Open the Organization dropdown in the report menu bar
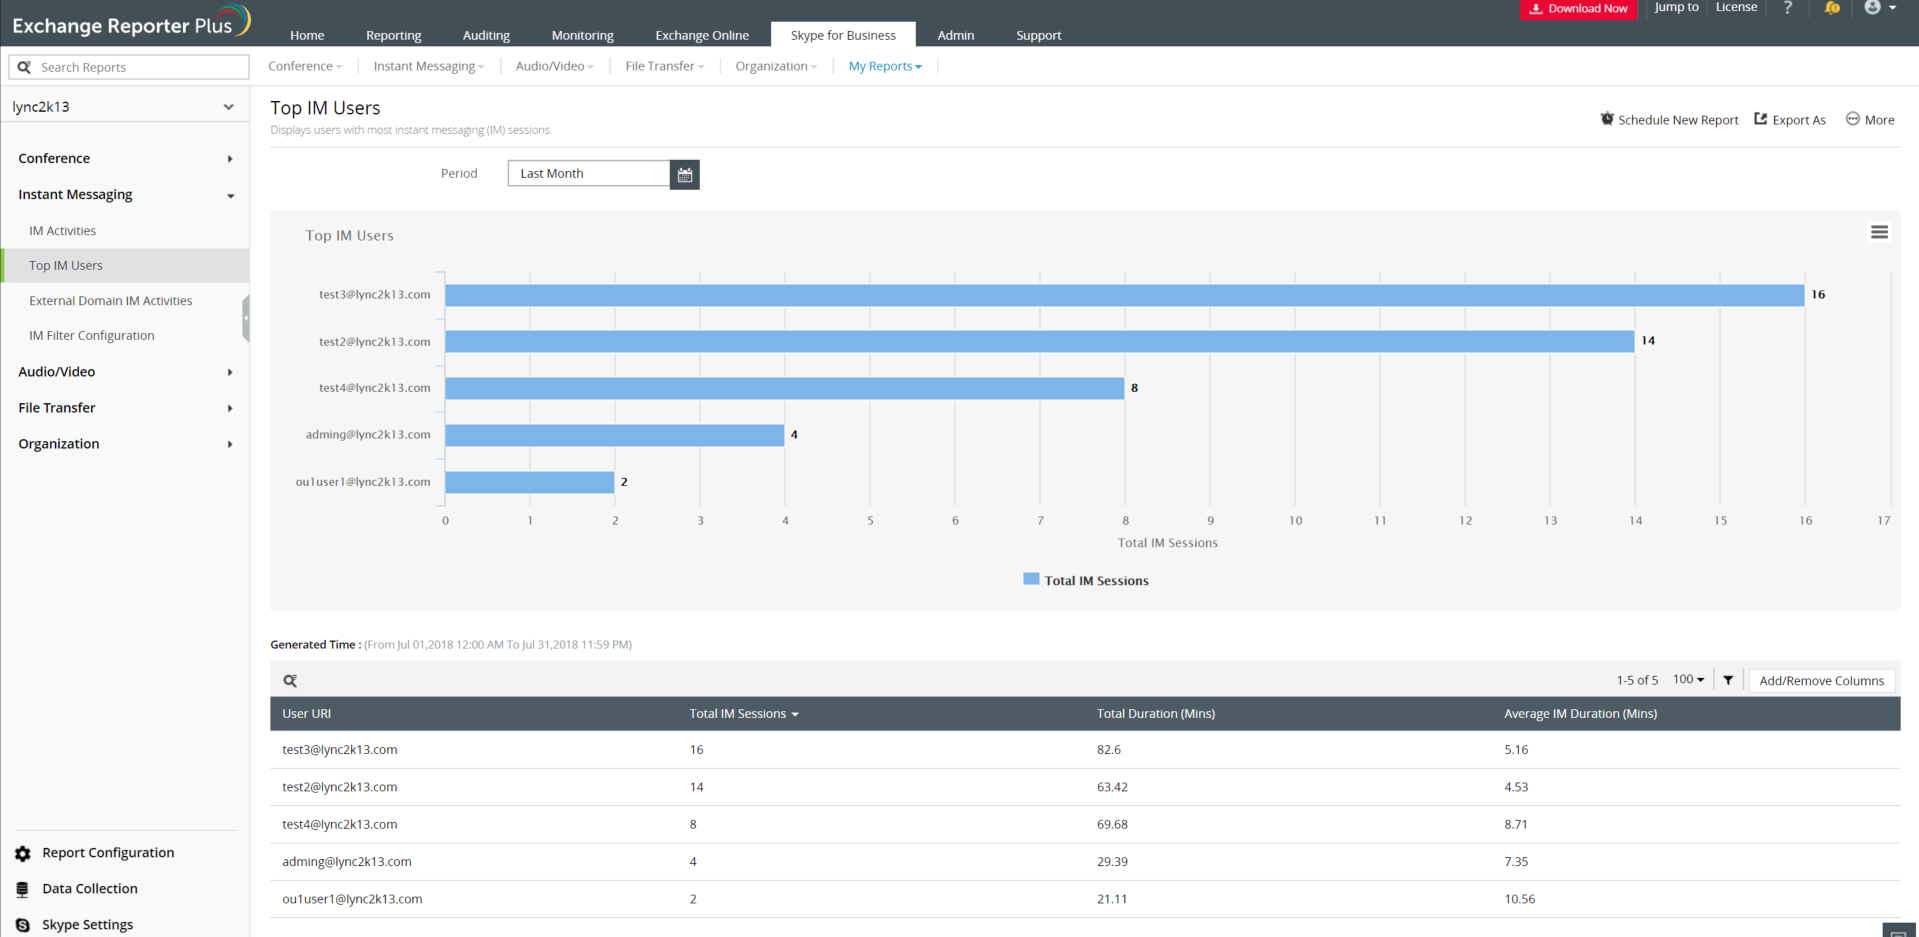Viewport: 1919px width, 937px height. point(776,66)
